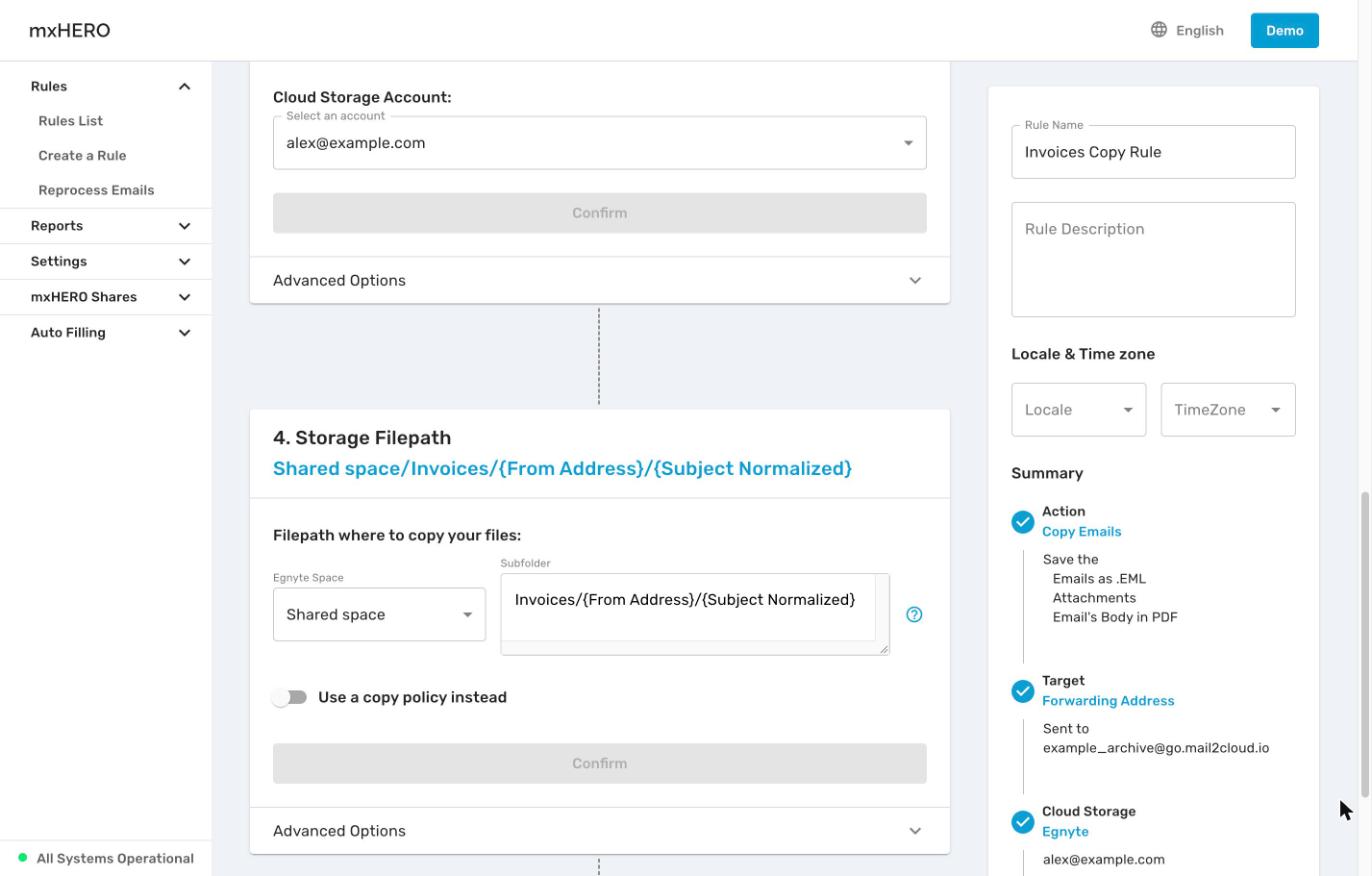This screenshot has width=1372, height=876.
Task: Open the Copy Emails summary link
Action: 1081,532
